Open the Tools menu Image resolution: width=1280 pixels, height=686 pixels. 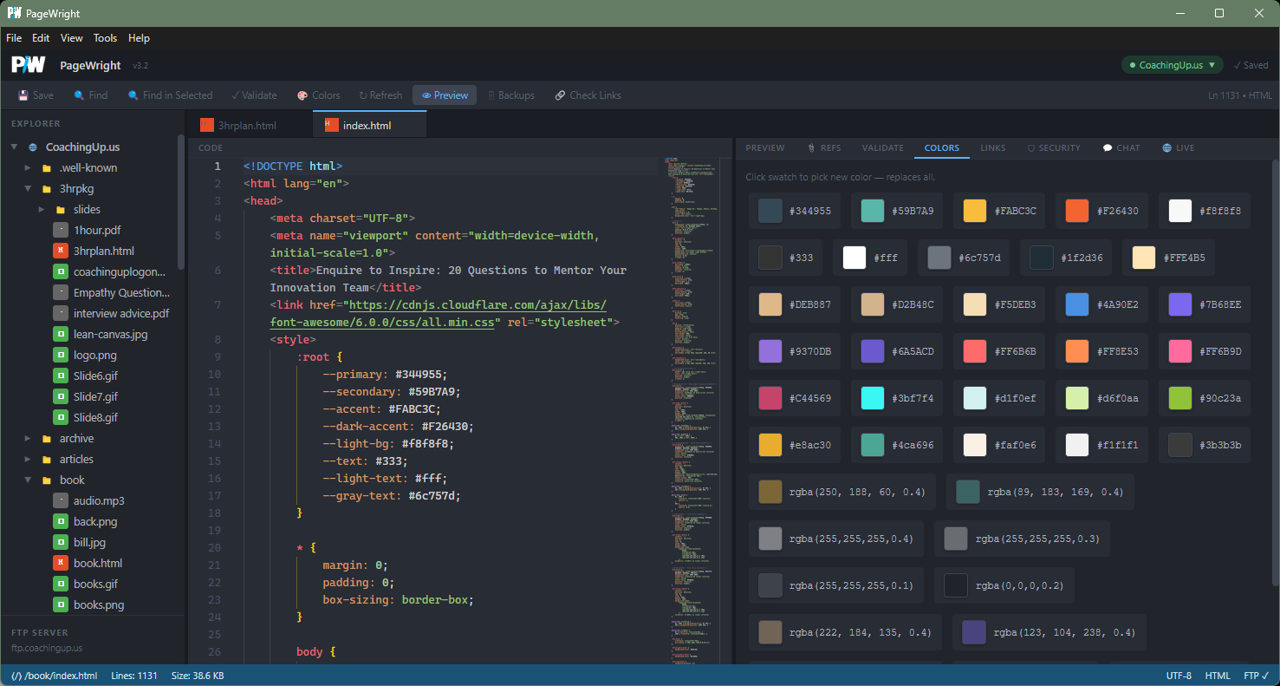tap(105, 38)
